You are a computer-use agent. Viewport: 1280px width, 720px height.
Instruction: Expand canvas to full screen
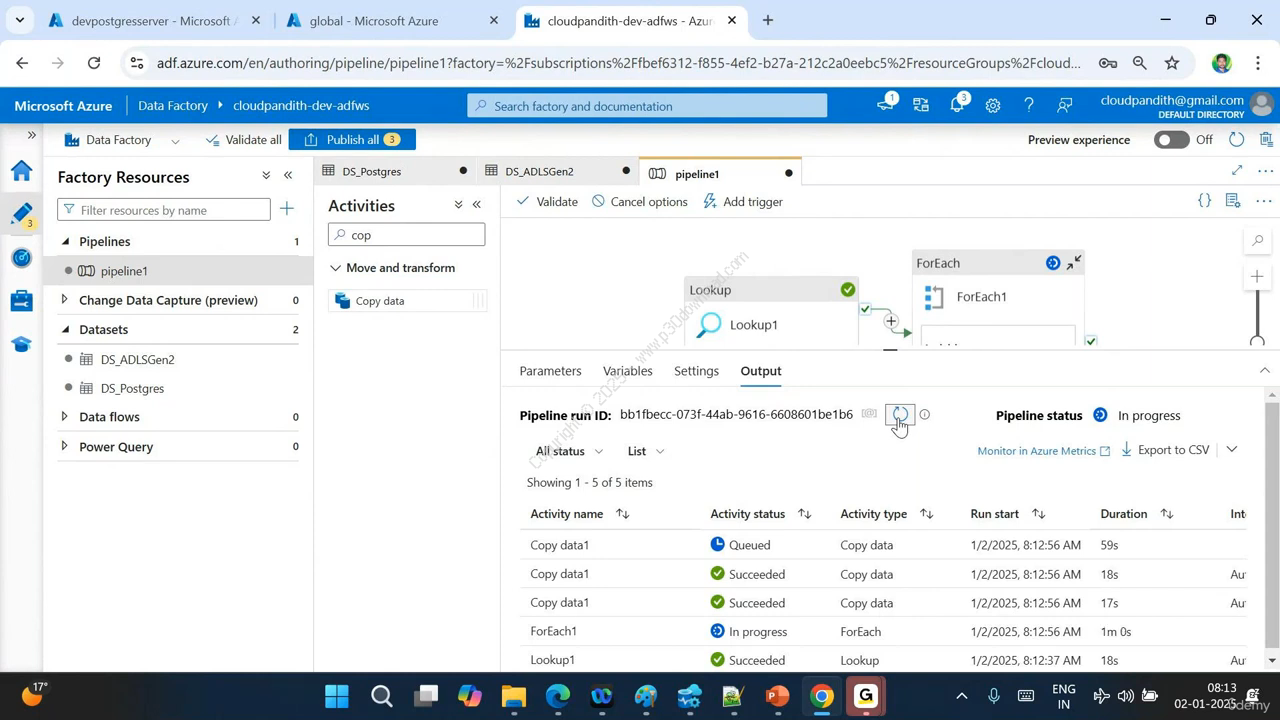click(1237, 171)
